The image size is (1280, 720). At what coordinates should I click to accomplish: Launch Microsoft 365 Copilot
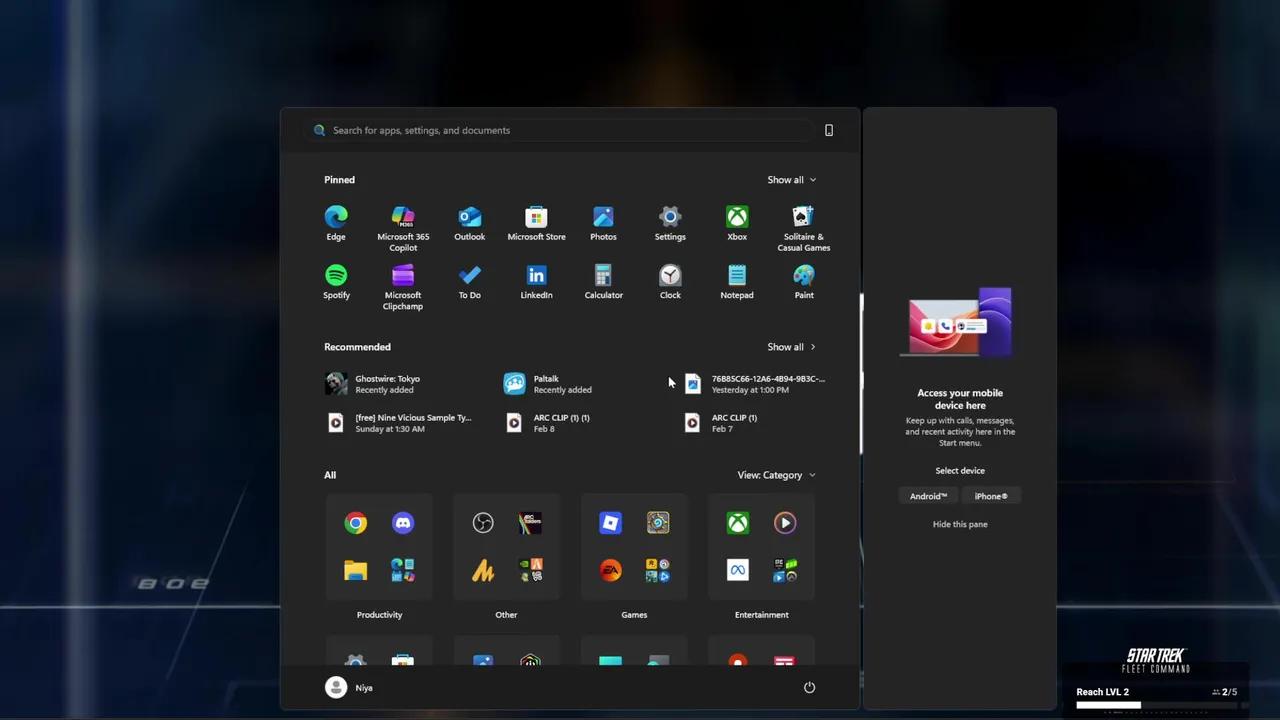pyautogui.click(x=403, y=229)
